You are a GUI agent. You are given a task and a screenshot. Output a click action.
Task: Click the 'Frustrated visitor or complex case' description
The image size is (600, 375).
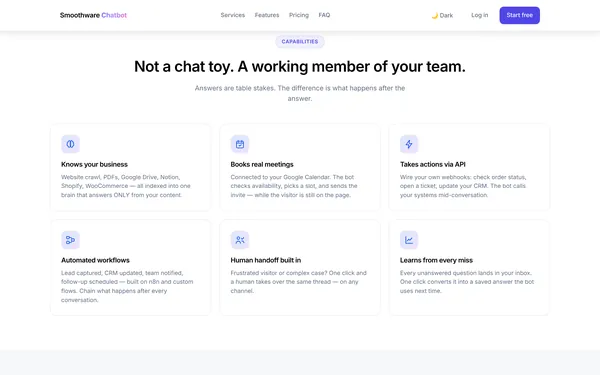click(x=299, y=282)
